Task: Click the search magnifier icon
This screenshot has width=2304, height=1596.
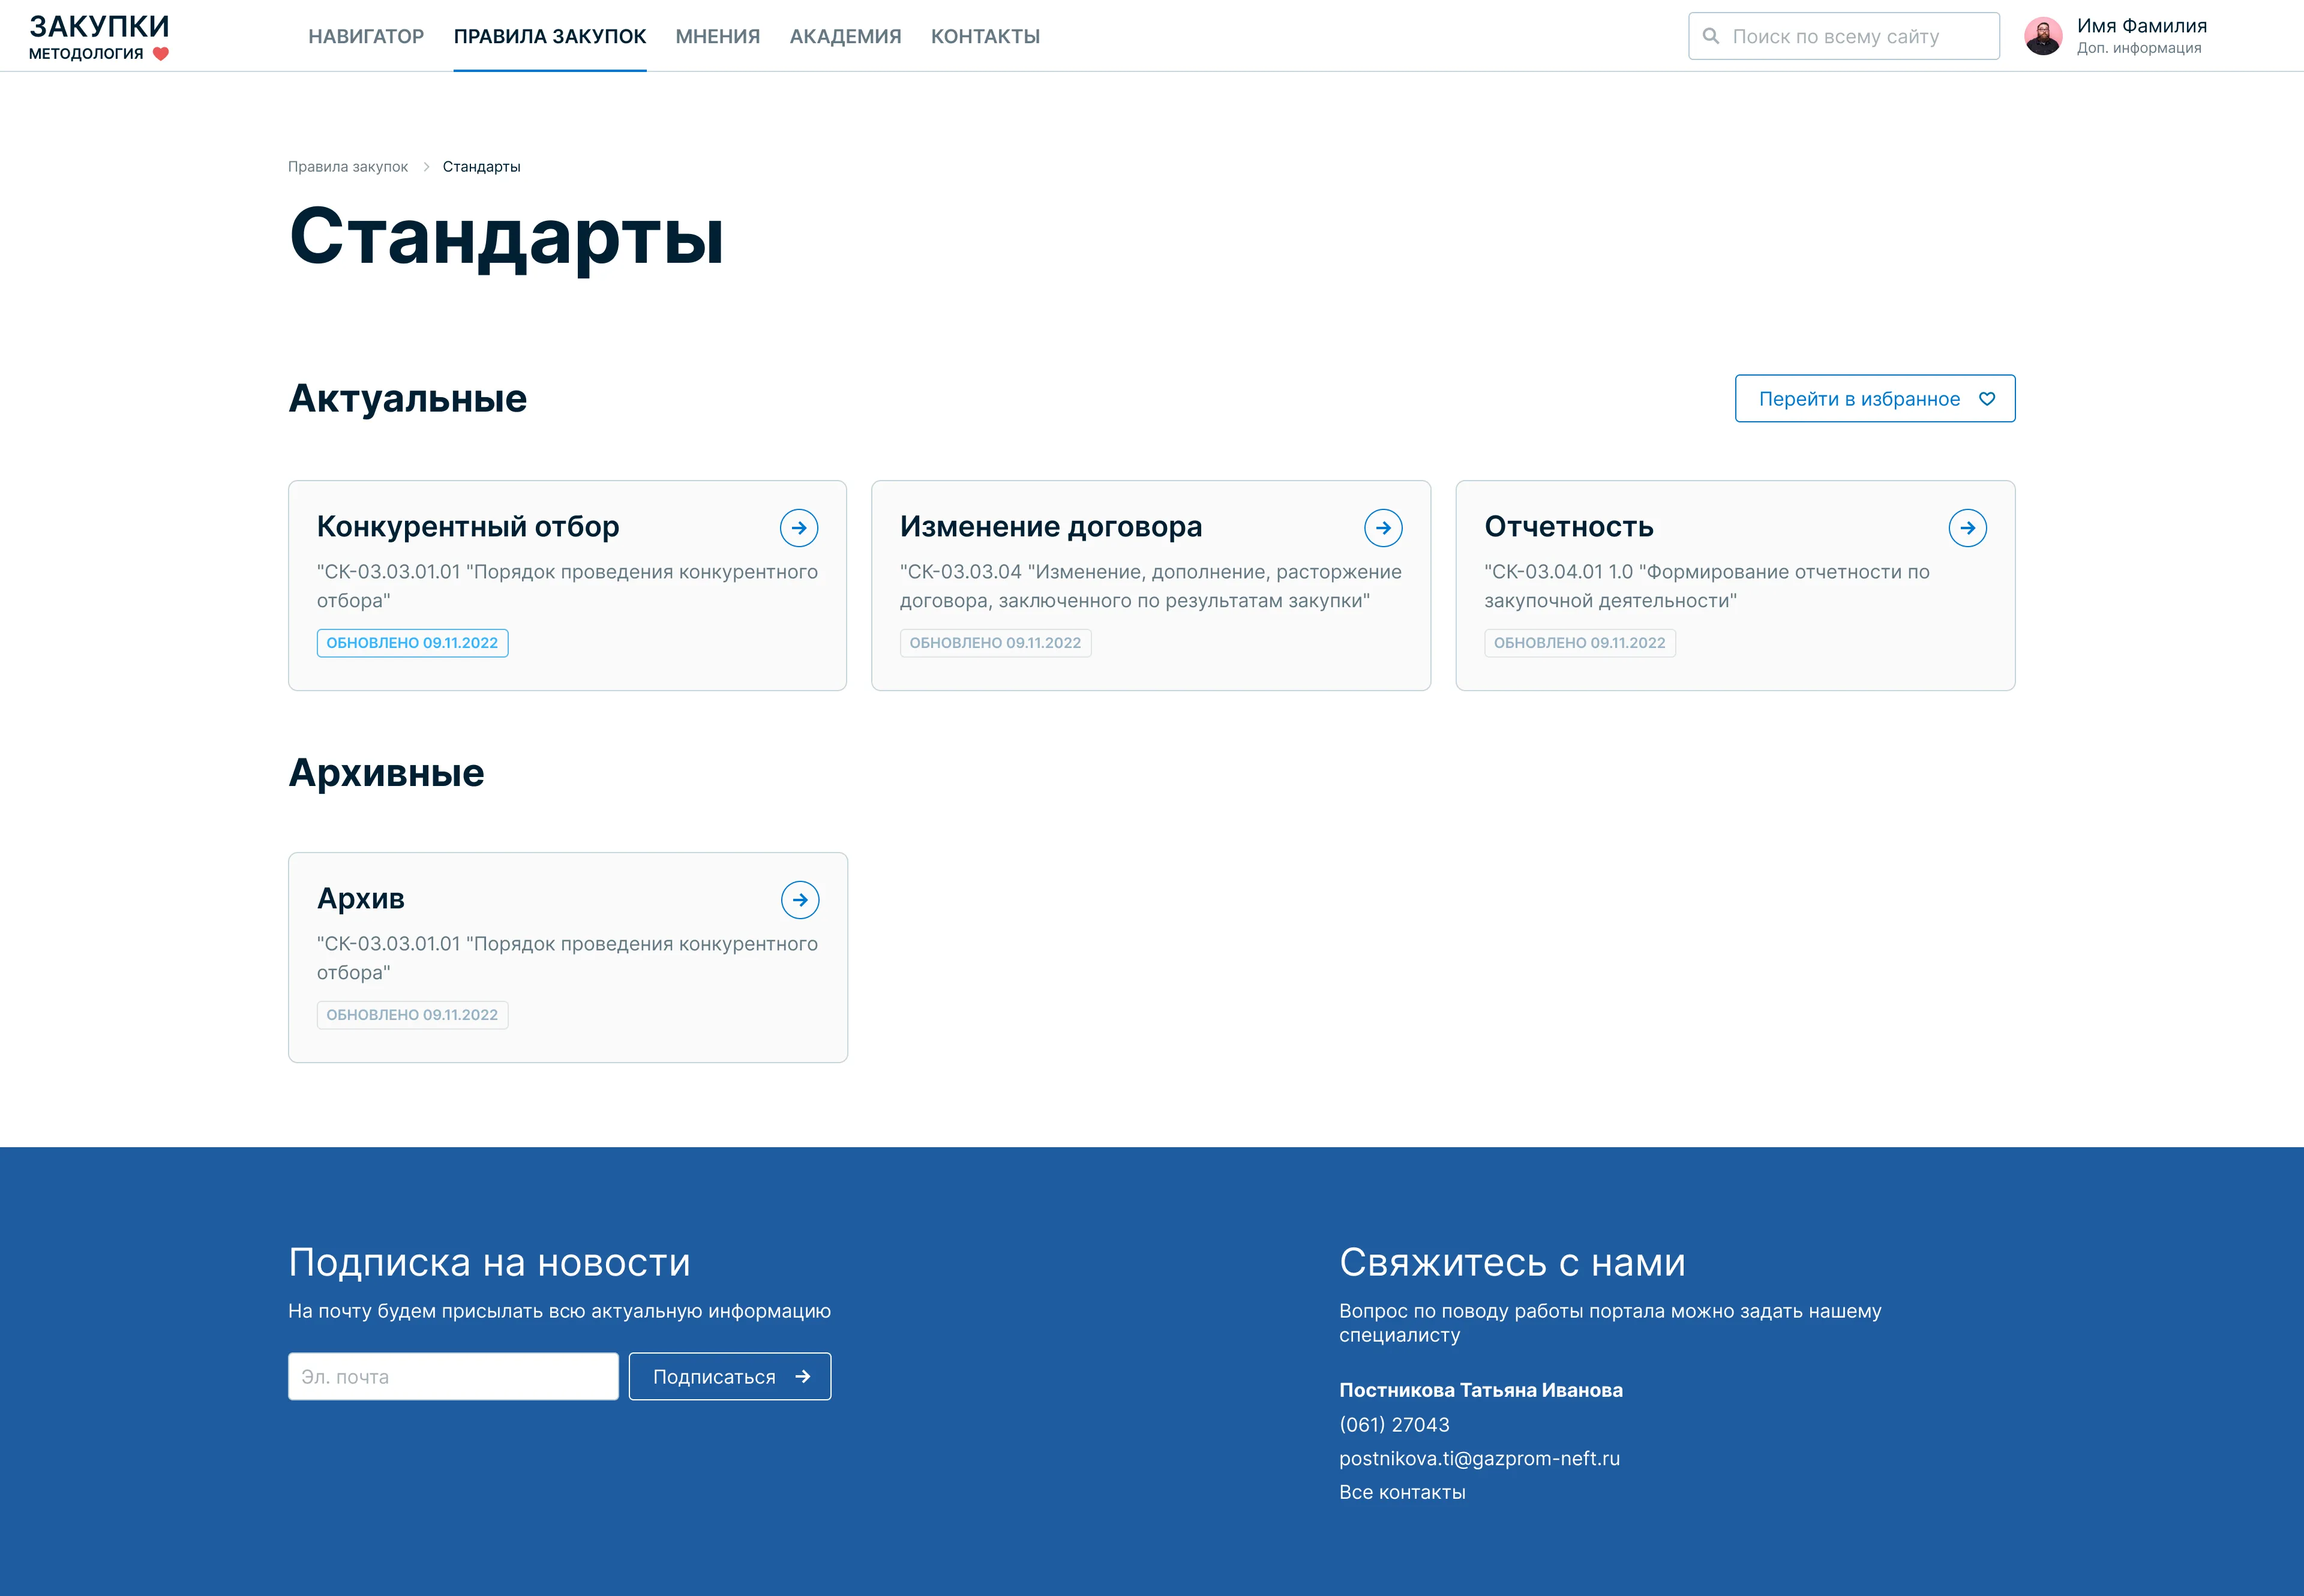Action: [1711, 36]
